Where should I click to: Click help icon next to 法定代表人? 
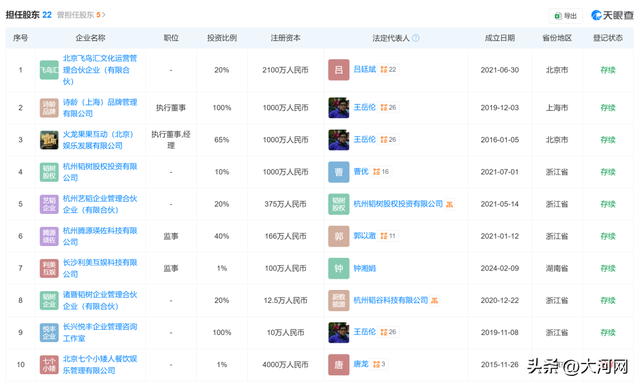[416, 38]
